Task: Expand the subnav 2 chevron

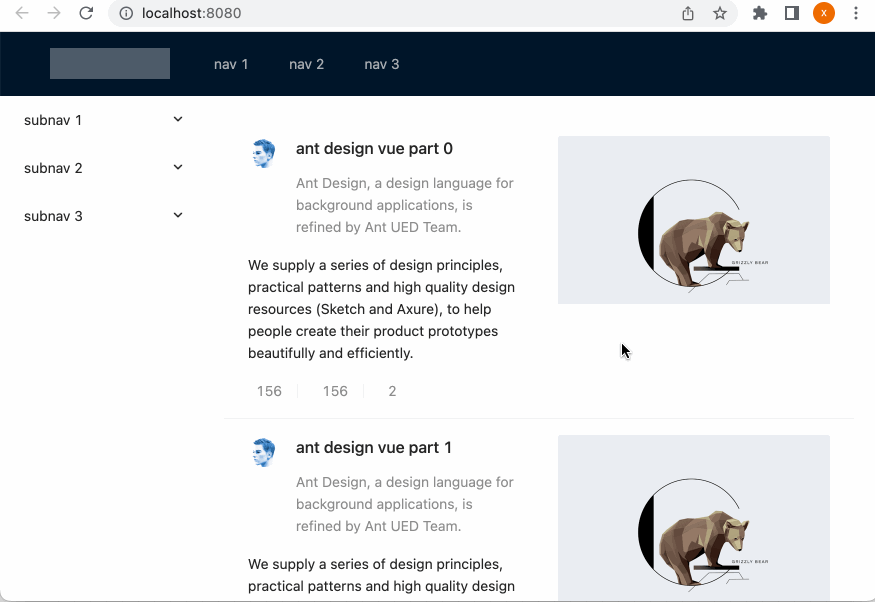Action: point(177,167)
